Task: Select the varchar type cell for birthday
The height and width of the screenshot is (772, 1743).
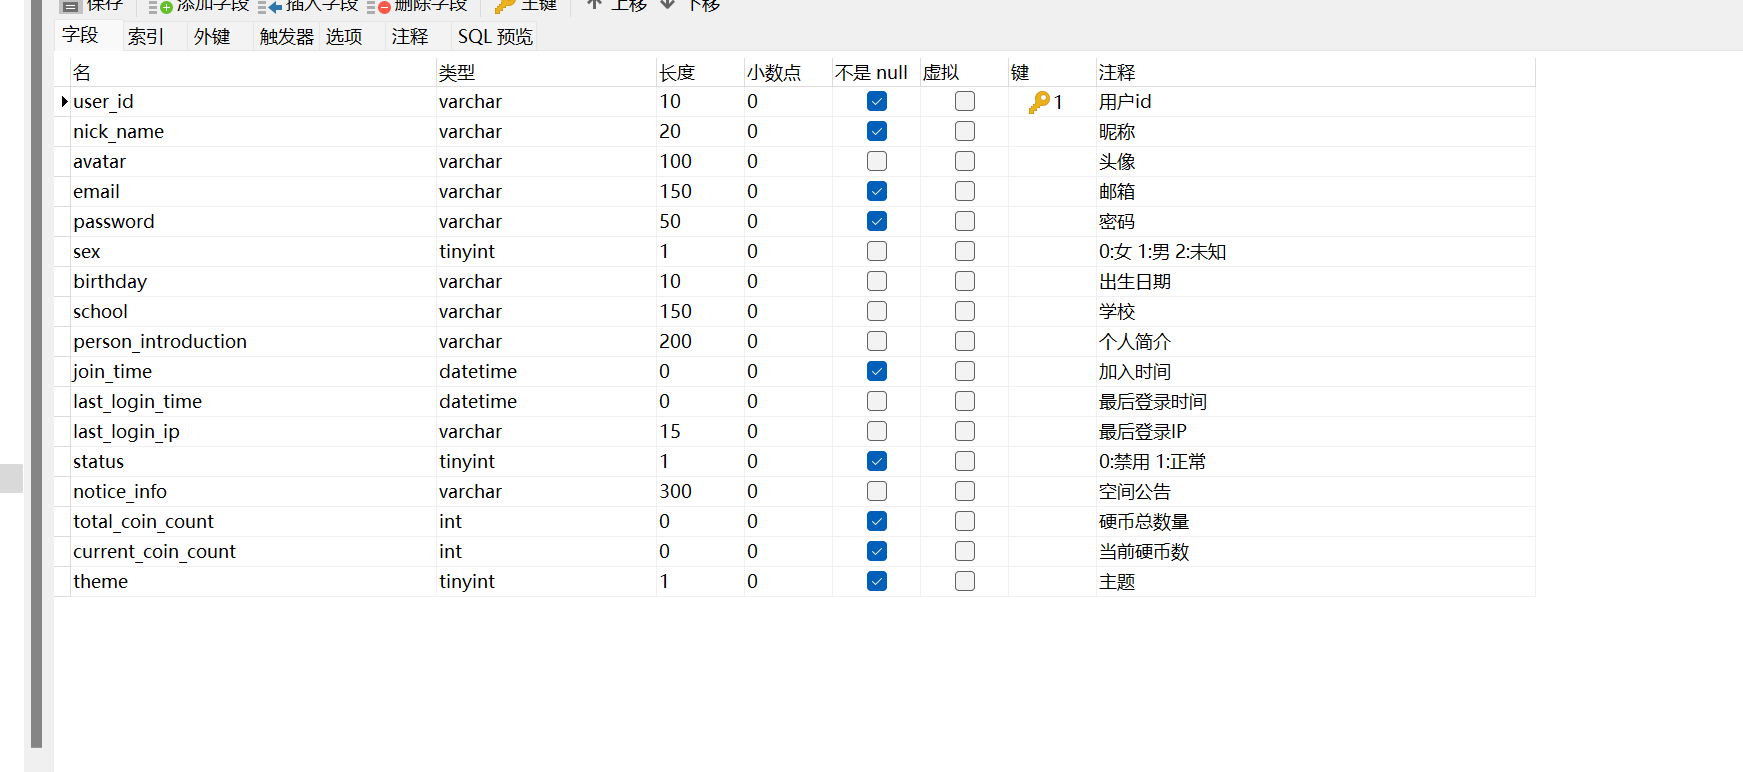Action: click(x=470, y=281)
